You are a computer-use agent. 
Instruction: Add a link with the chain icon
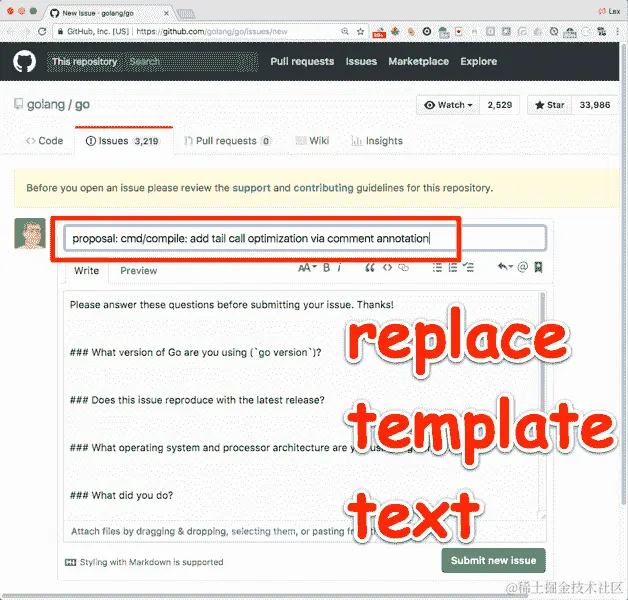click(x=403, y=267)
